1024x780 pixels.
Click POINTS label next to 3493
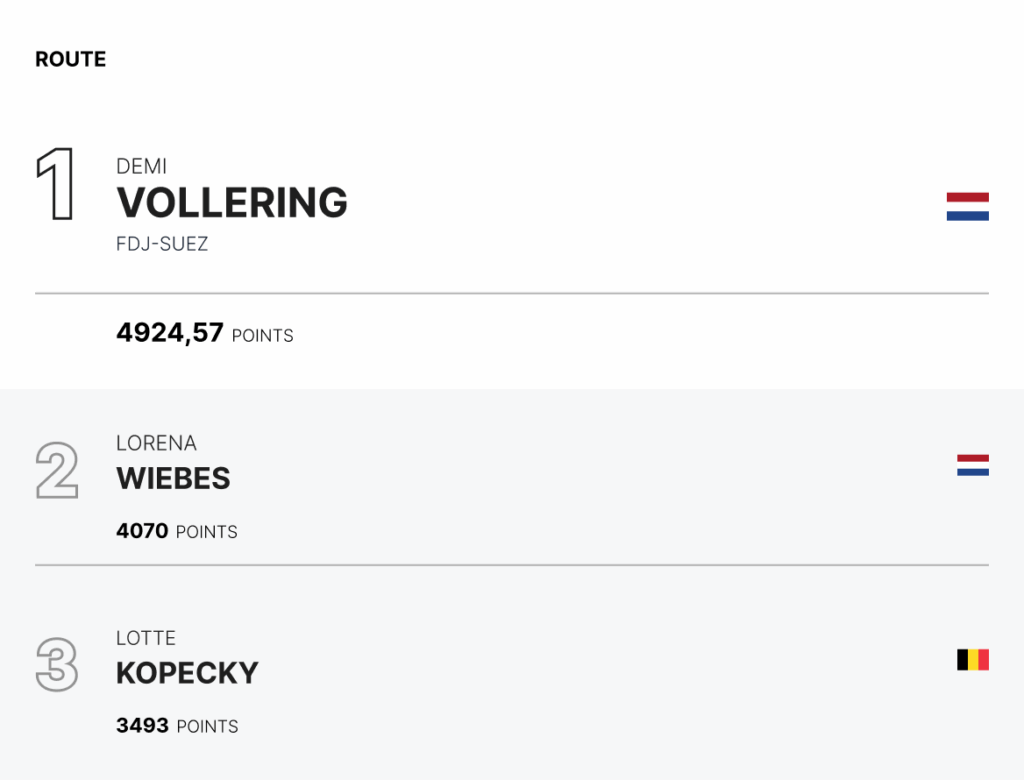tap(207, 726)
